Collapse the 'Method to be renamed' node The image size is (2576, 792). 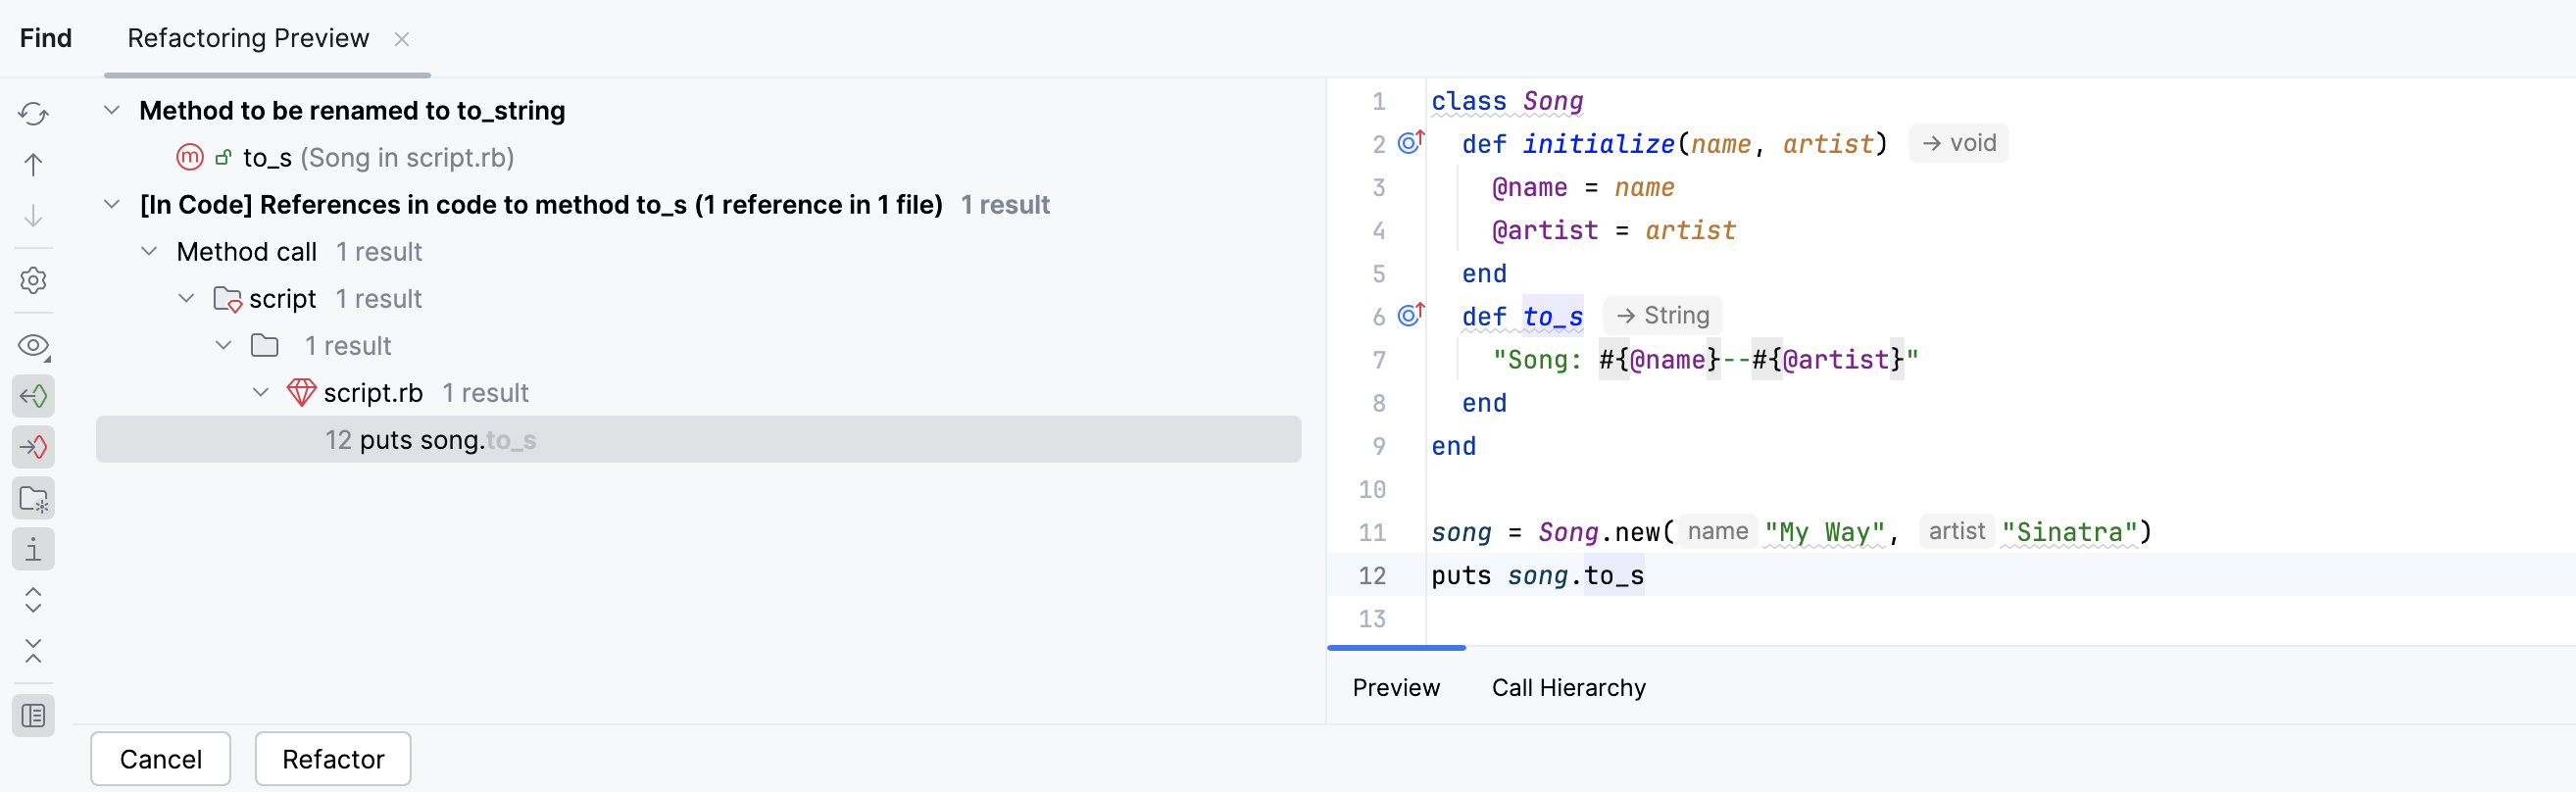112,110
